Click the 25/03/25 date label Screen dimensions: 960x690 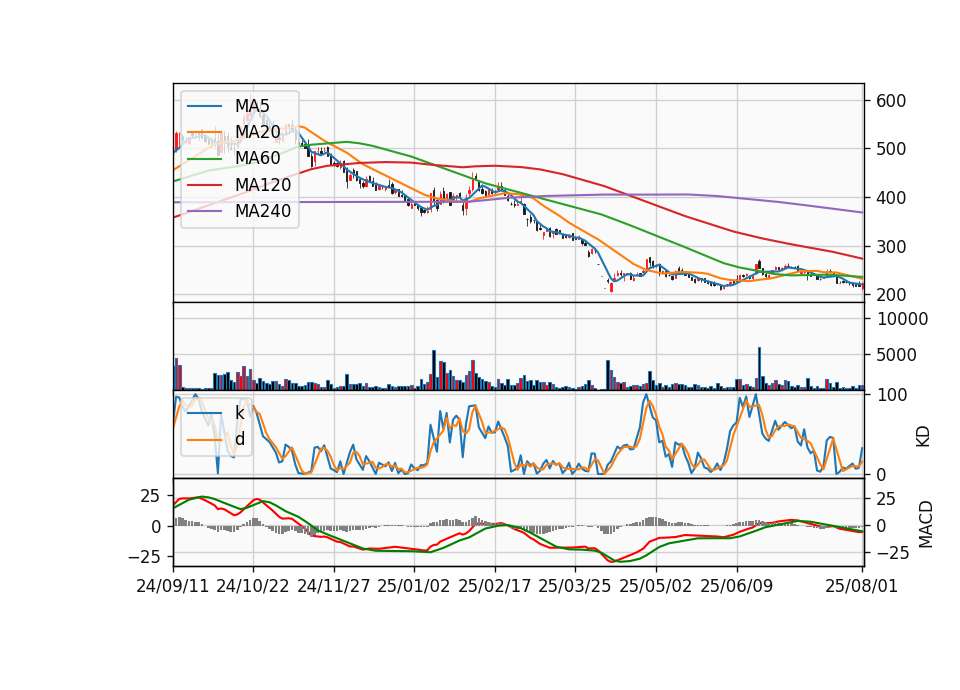[x=575, y=586]
